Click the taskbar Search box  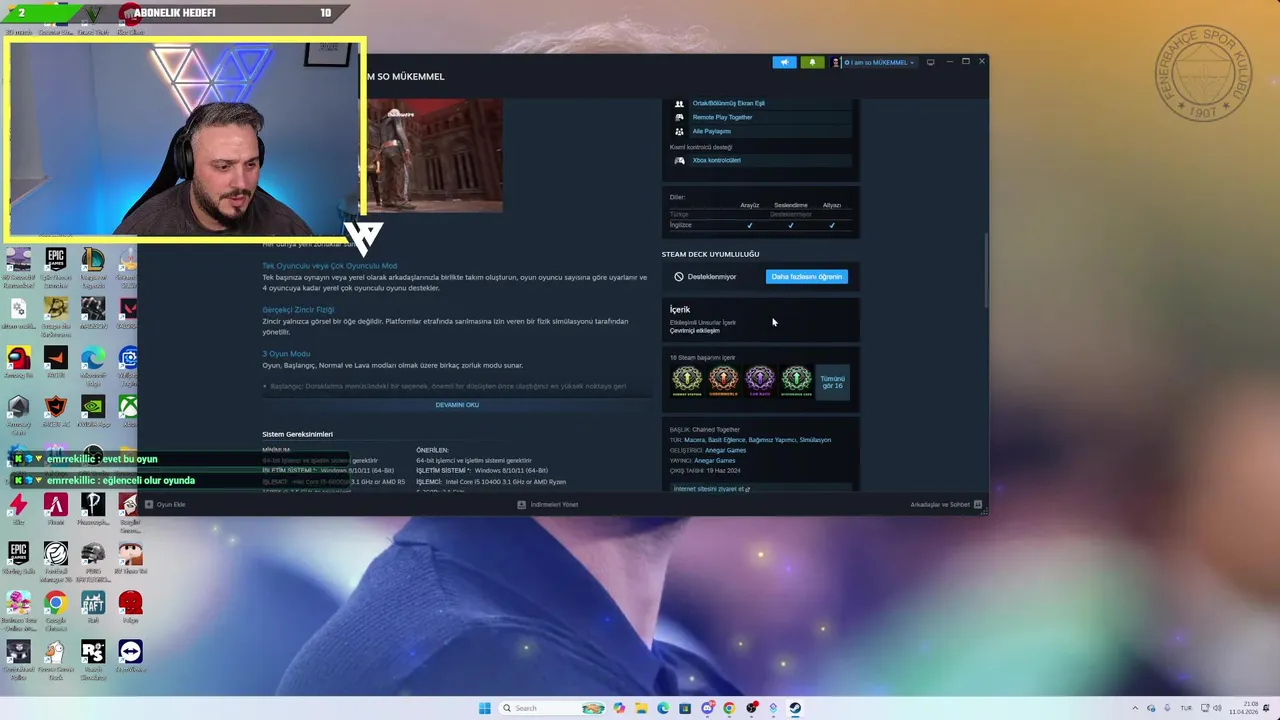tap(553, 708)
